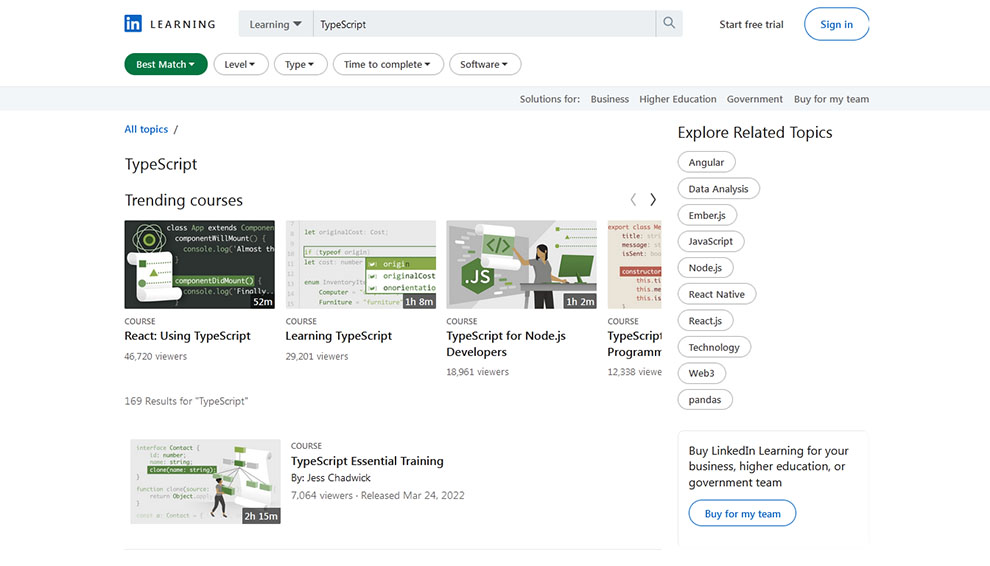Open the Learning search scope dropdown
Image resolution: width=990 pixels, height=566 pixels.
[275, 24]
